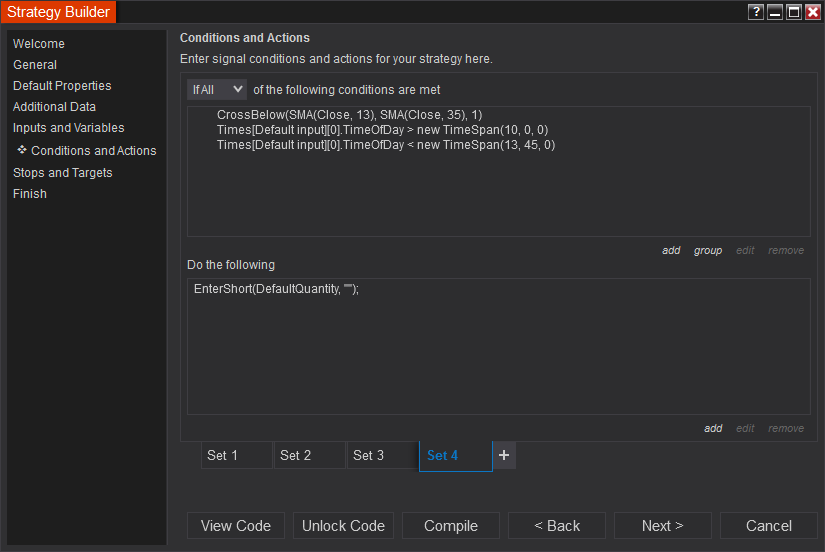Navigate to Inputs and Variables
Viewport: 825px width, 552px height.
point(69,128)
